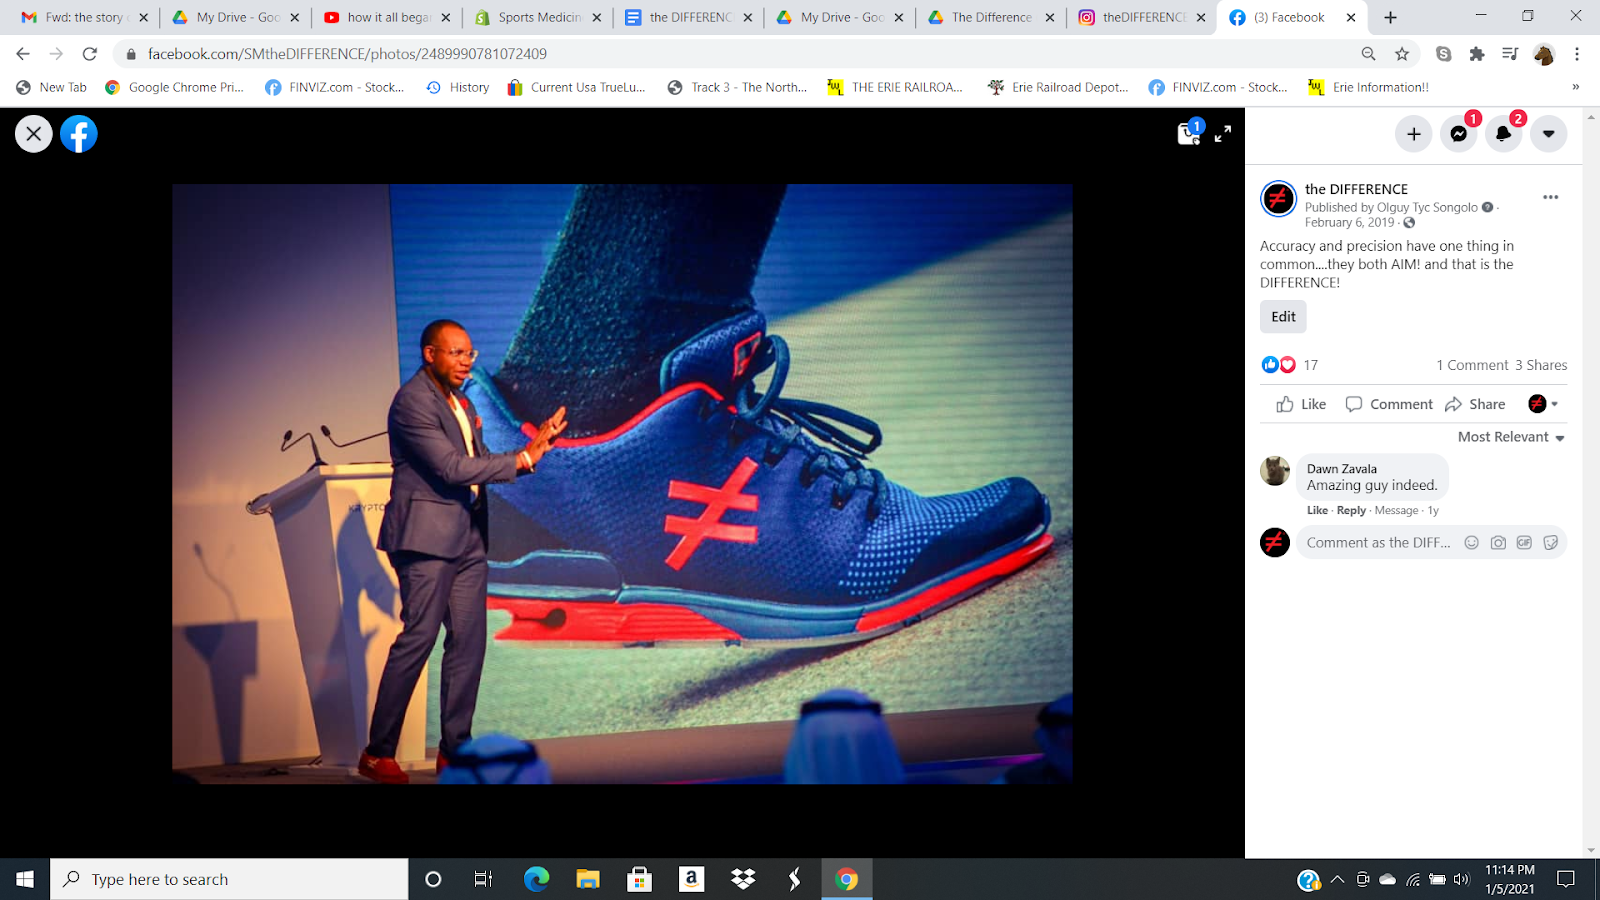Open the February 6, 2019 timestamp
Screen dimensions: 1600x900
[1349, 222]
